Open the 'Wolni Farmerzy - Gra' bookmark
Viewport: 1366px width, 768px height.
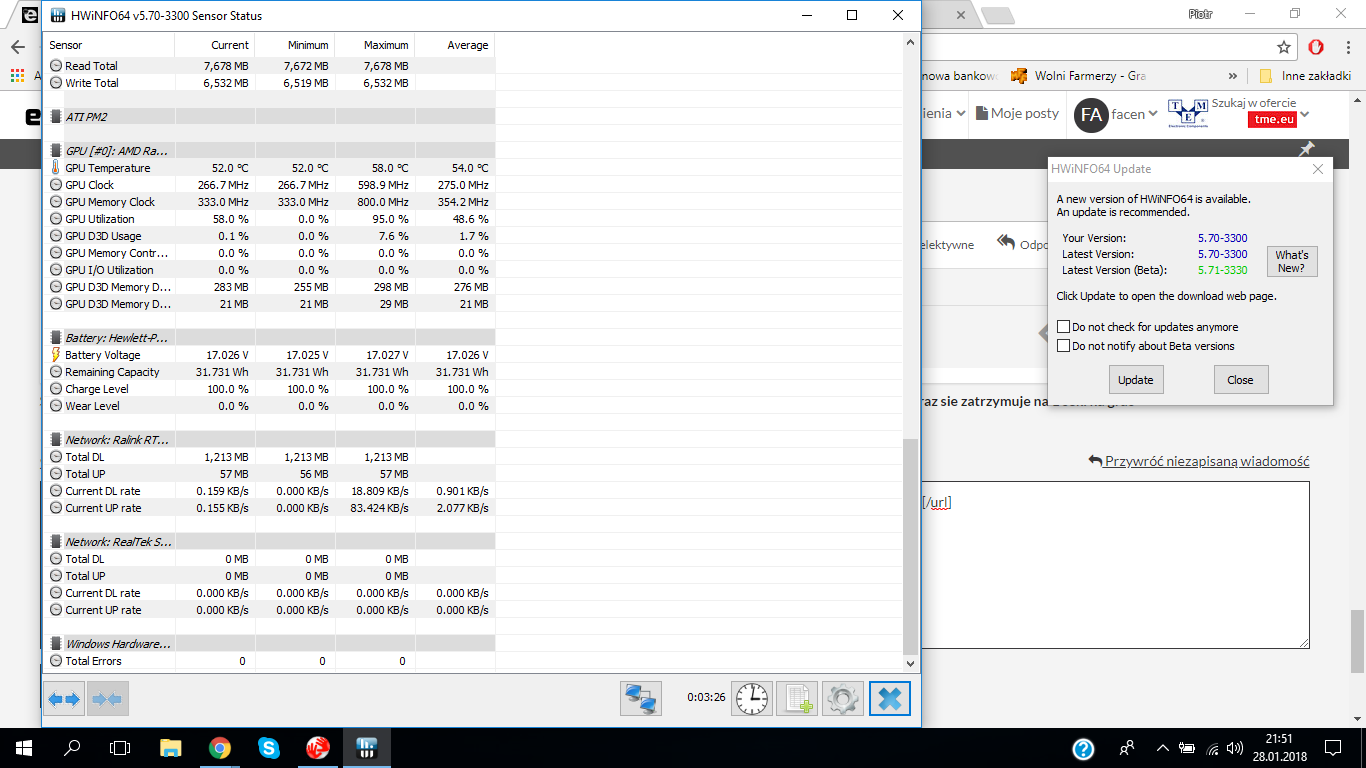(1078, 76)
